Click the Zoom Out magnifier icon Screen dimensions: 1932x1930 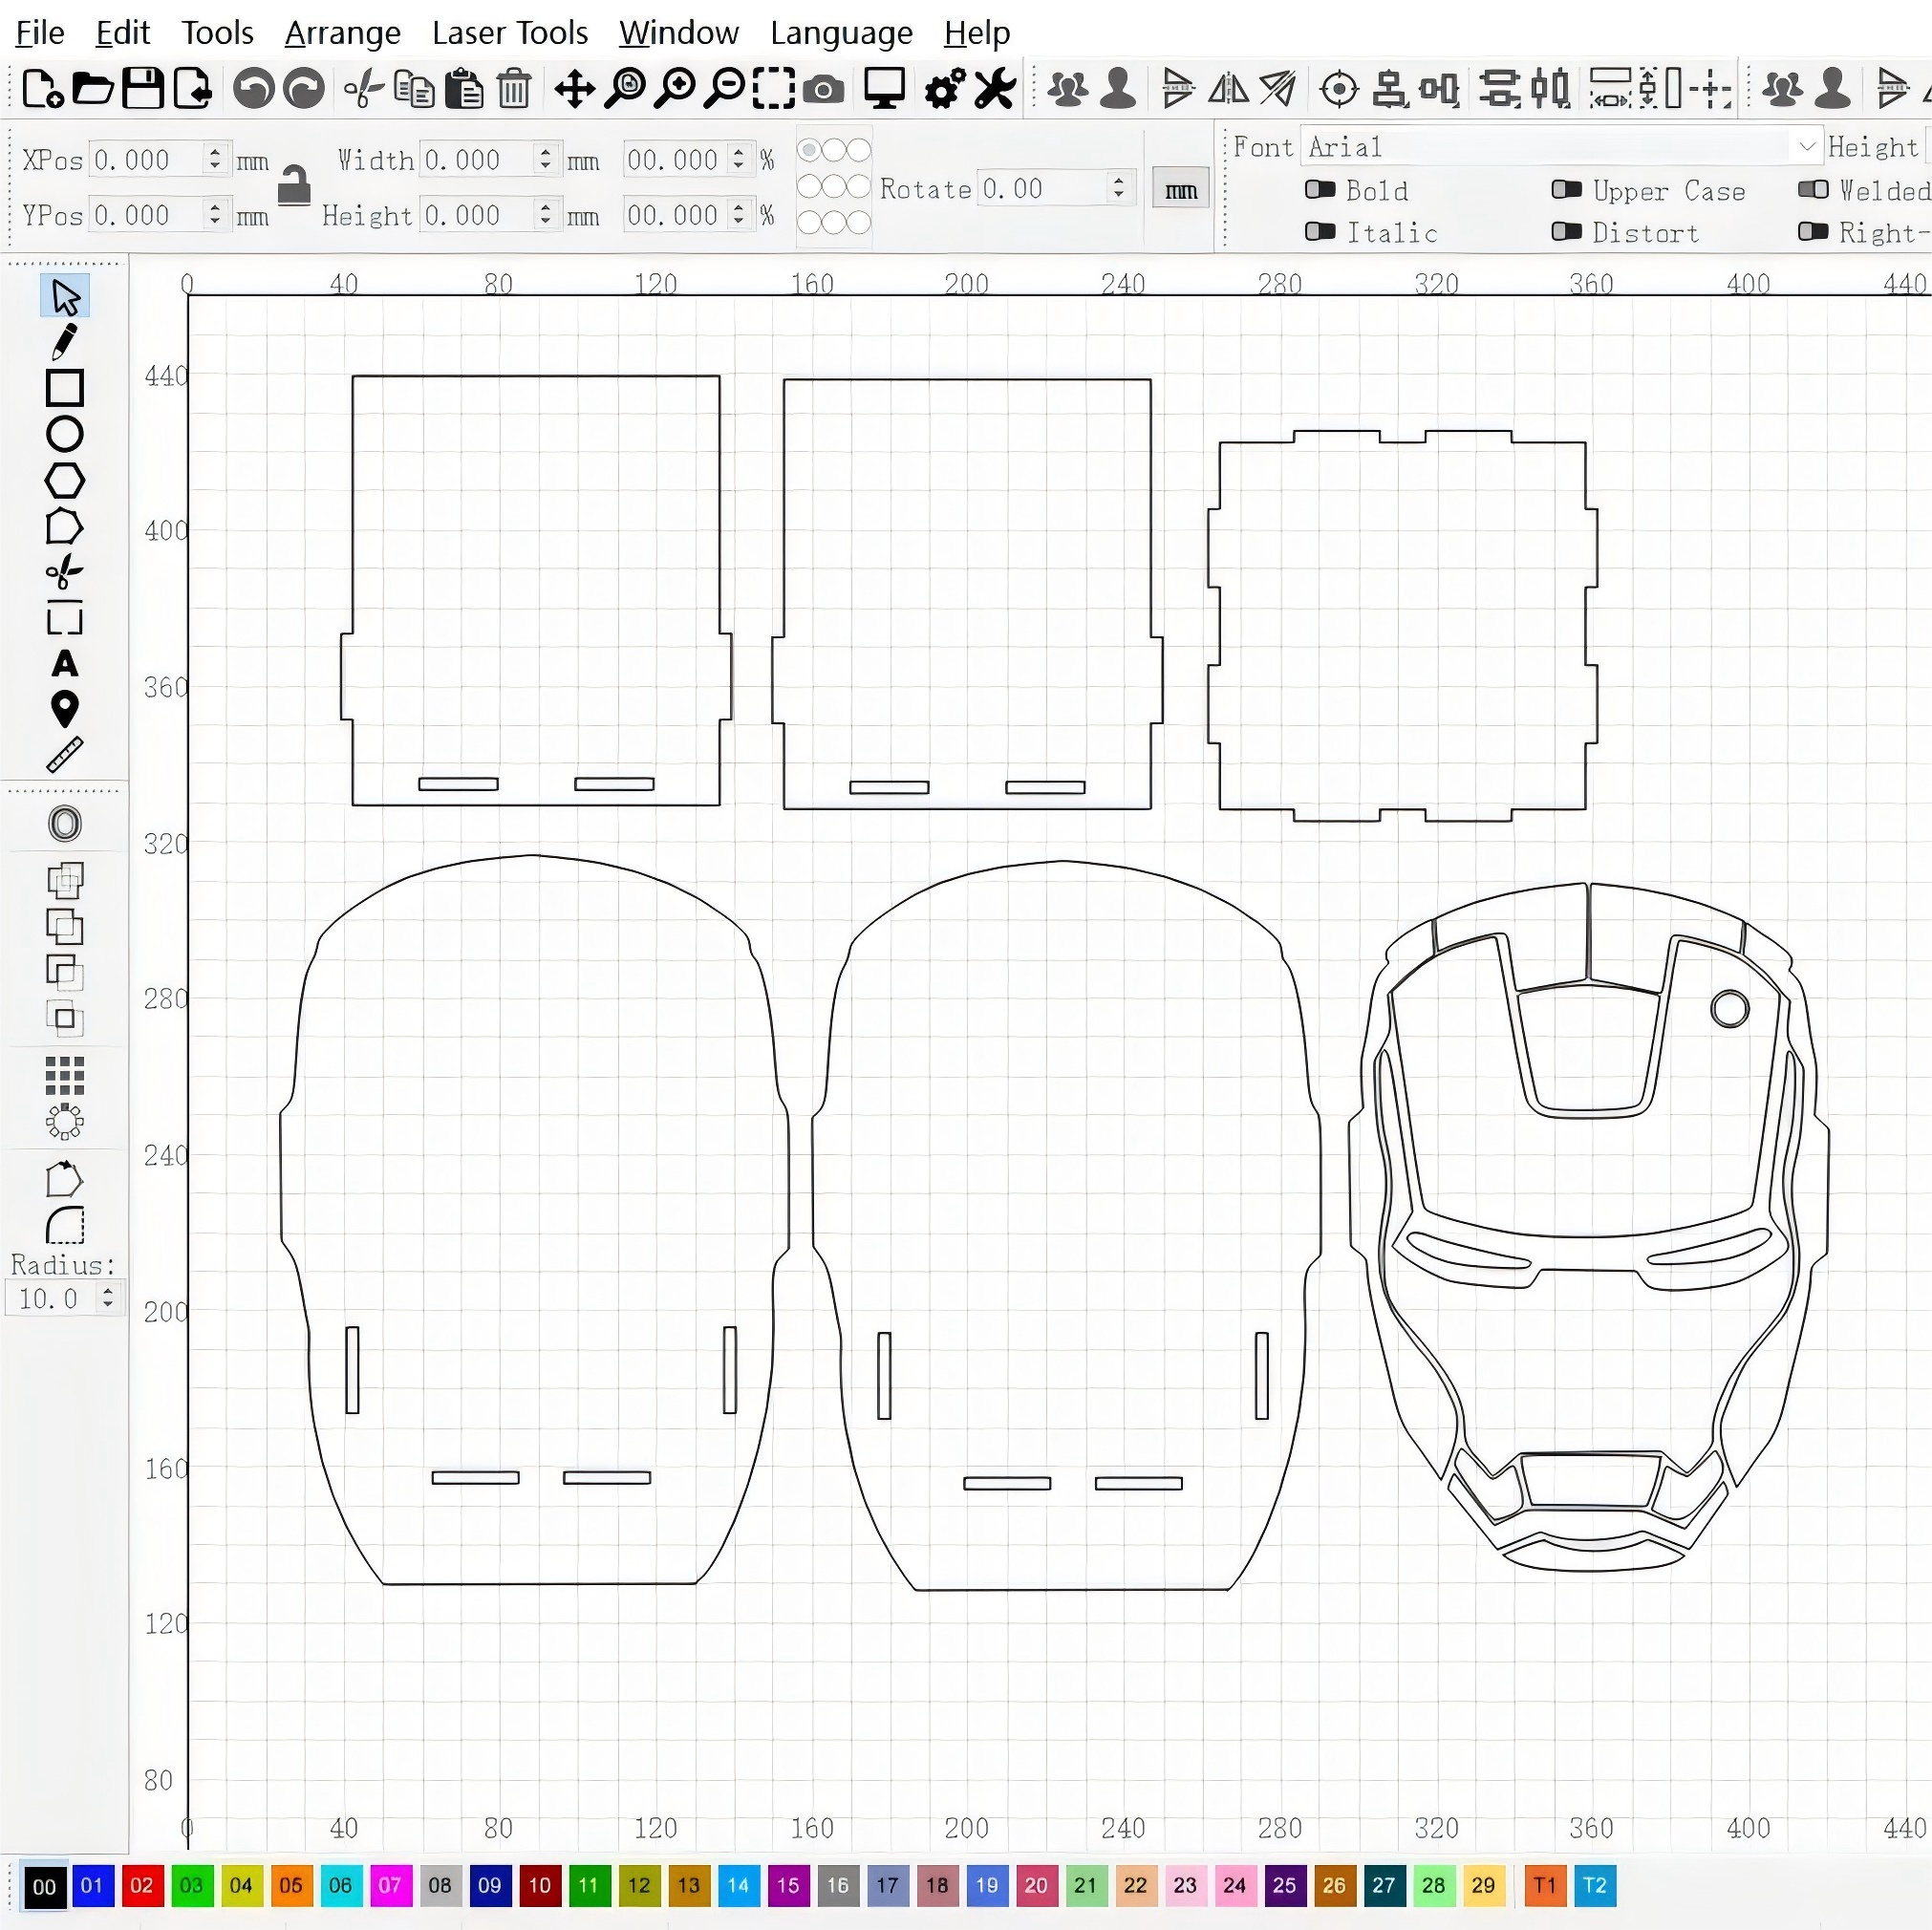pos(725,88)
